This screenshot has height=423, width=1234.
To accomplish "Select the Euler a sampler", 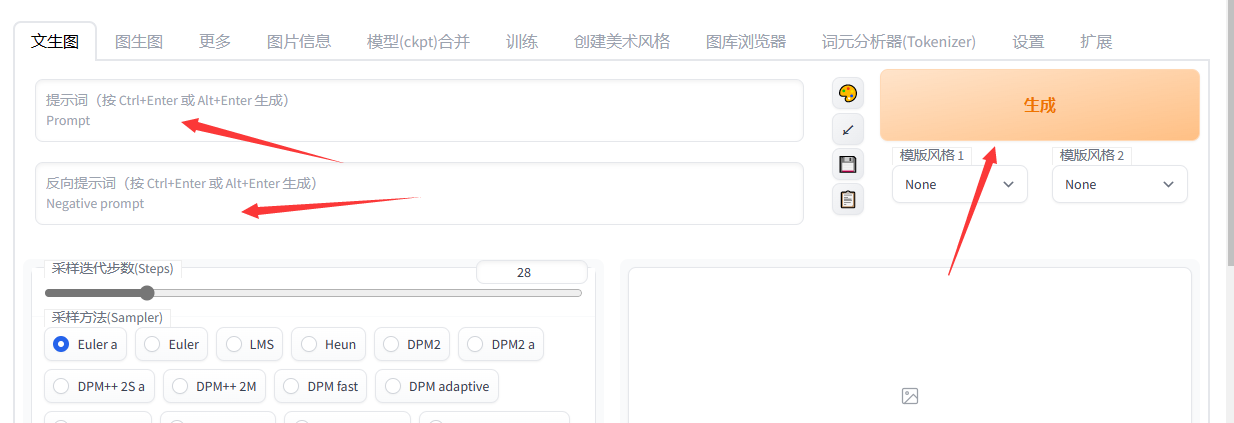I will 86,344.
